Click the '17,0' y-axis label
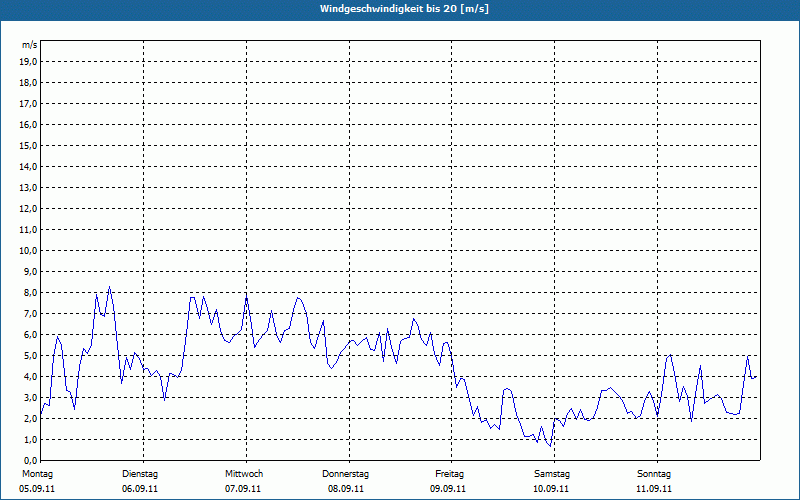The height and width of the screenshot is (500, 800). tap(28, 104)
